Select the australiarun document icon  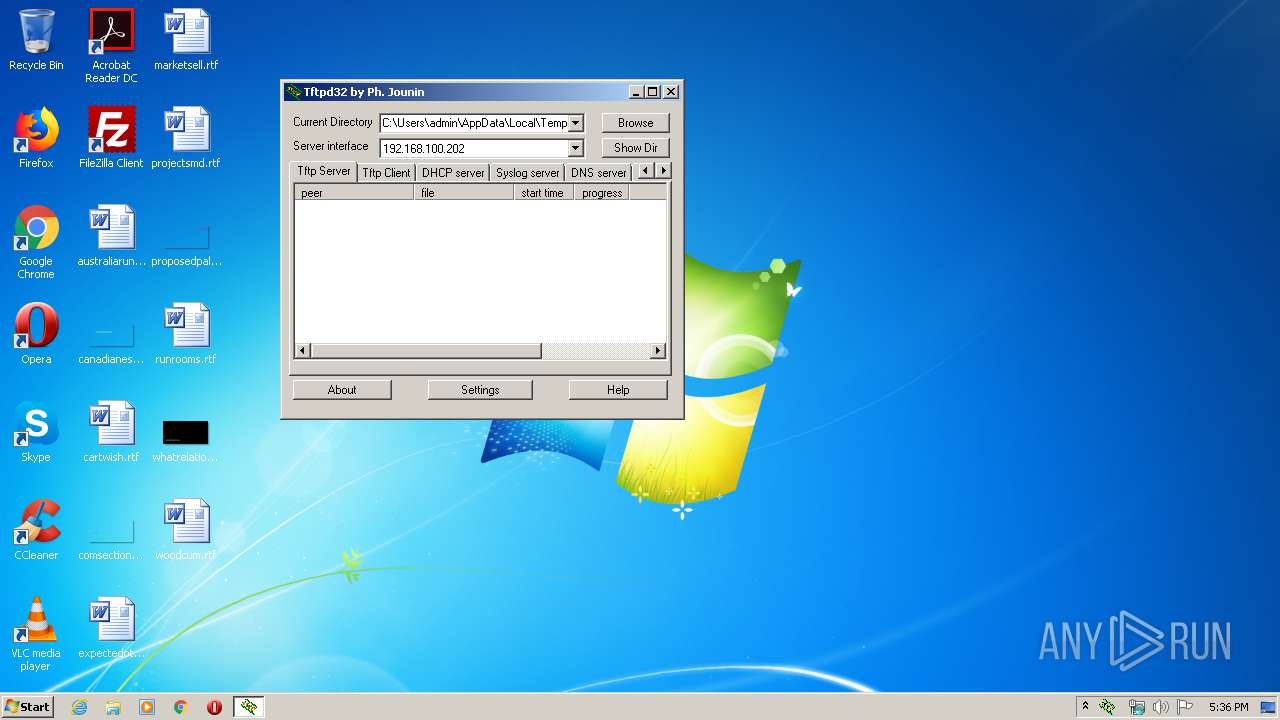coord(111,236)
